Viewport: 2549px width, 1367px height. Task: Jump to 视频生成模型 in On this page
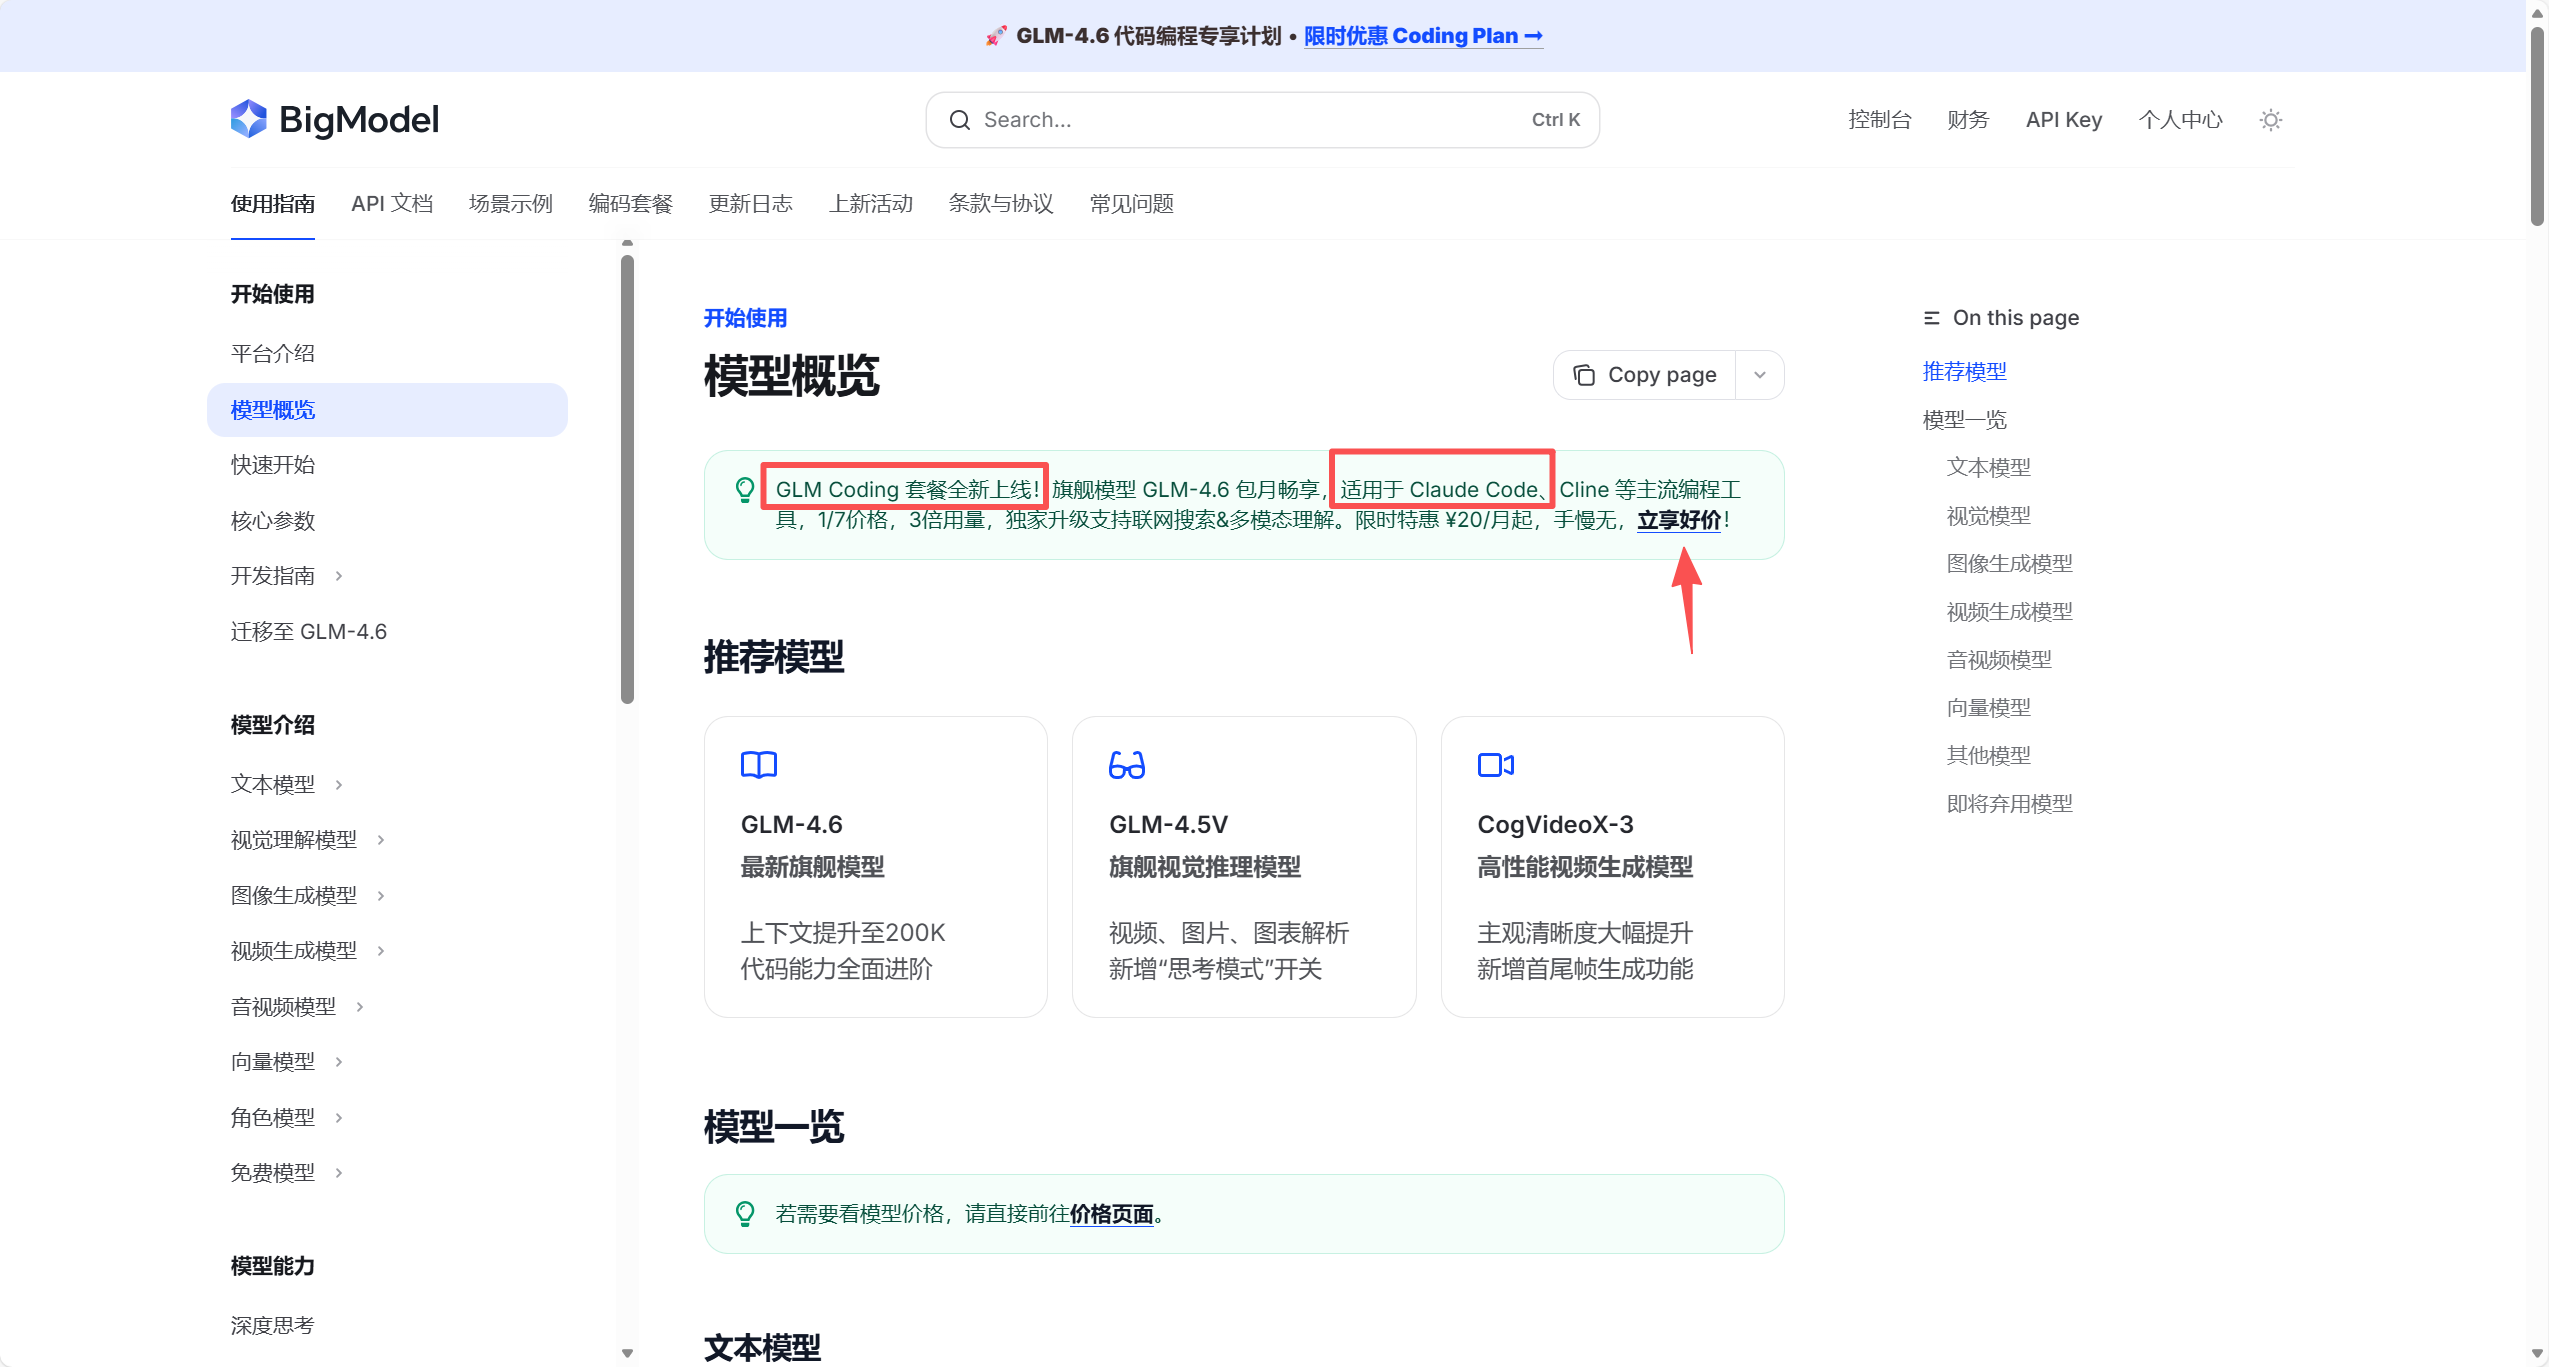(x=2009, y=612)
